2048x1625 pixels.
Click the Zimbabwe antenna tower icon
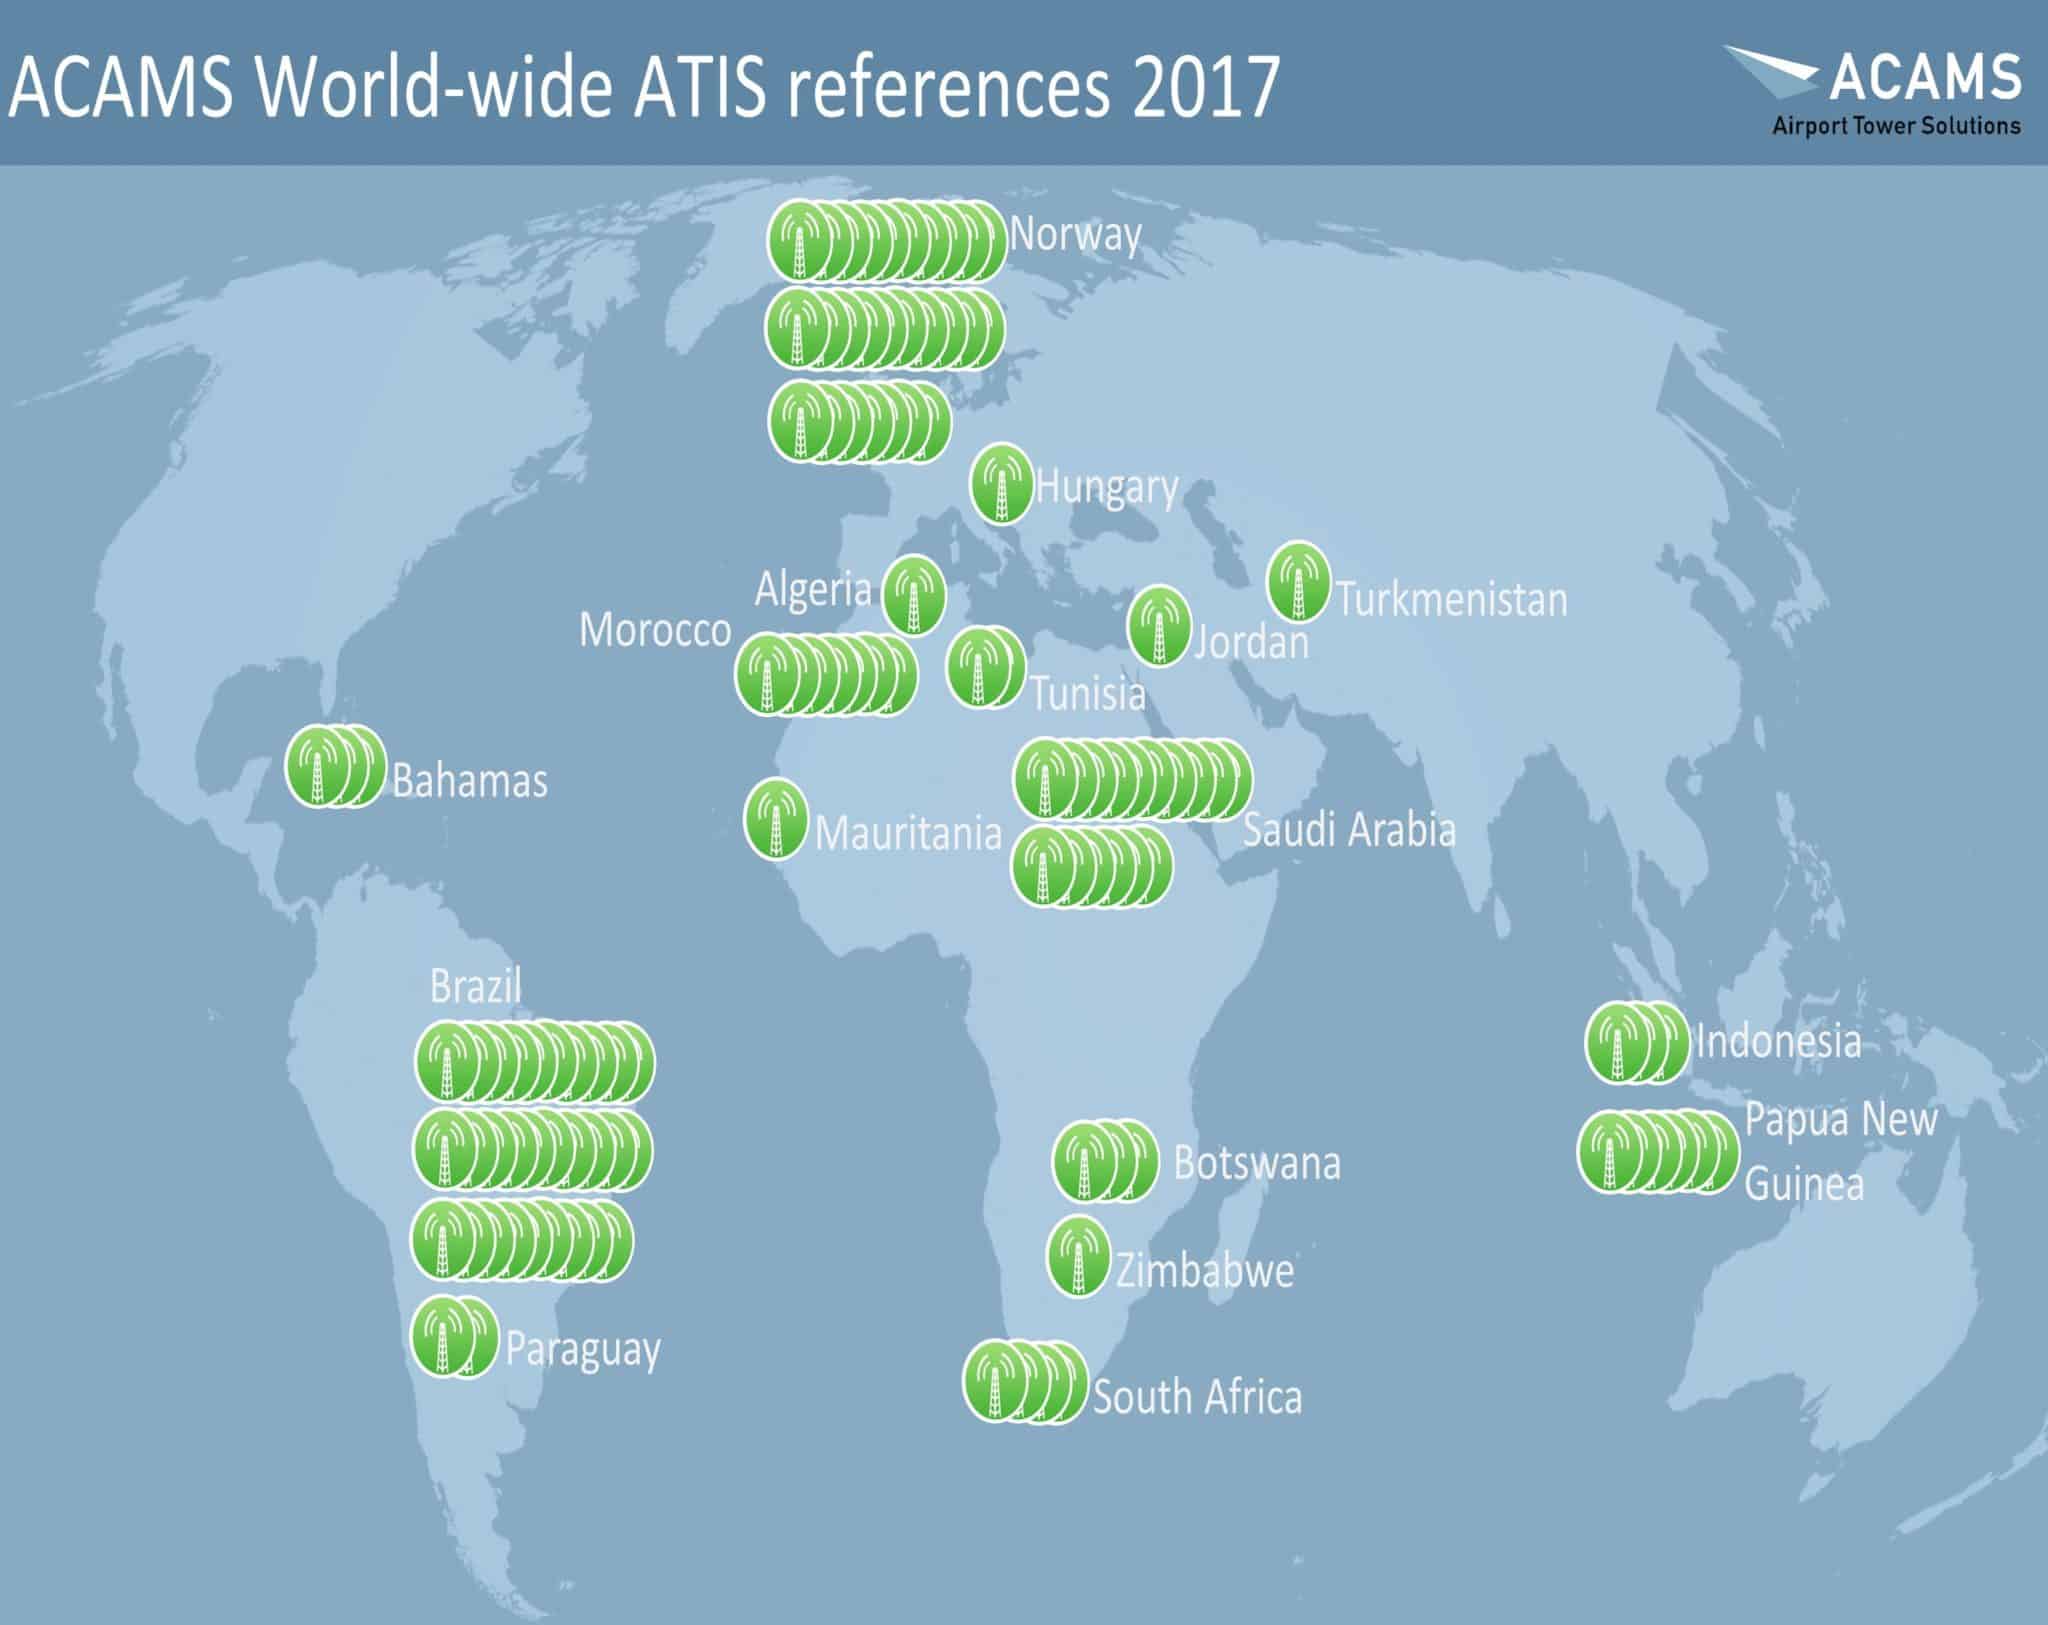1078,1256
